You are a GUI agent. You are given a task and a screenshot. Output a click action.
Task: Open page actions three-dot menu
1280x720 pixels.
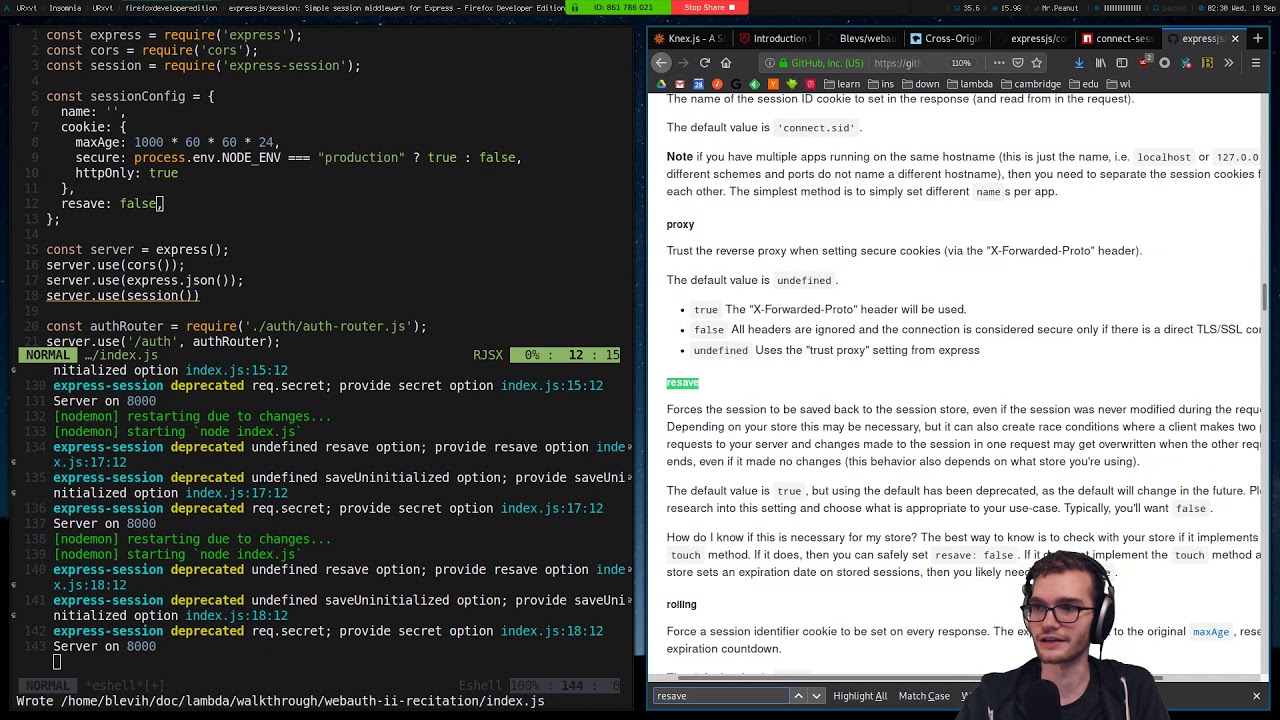[998, 63]
